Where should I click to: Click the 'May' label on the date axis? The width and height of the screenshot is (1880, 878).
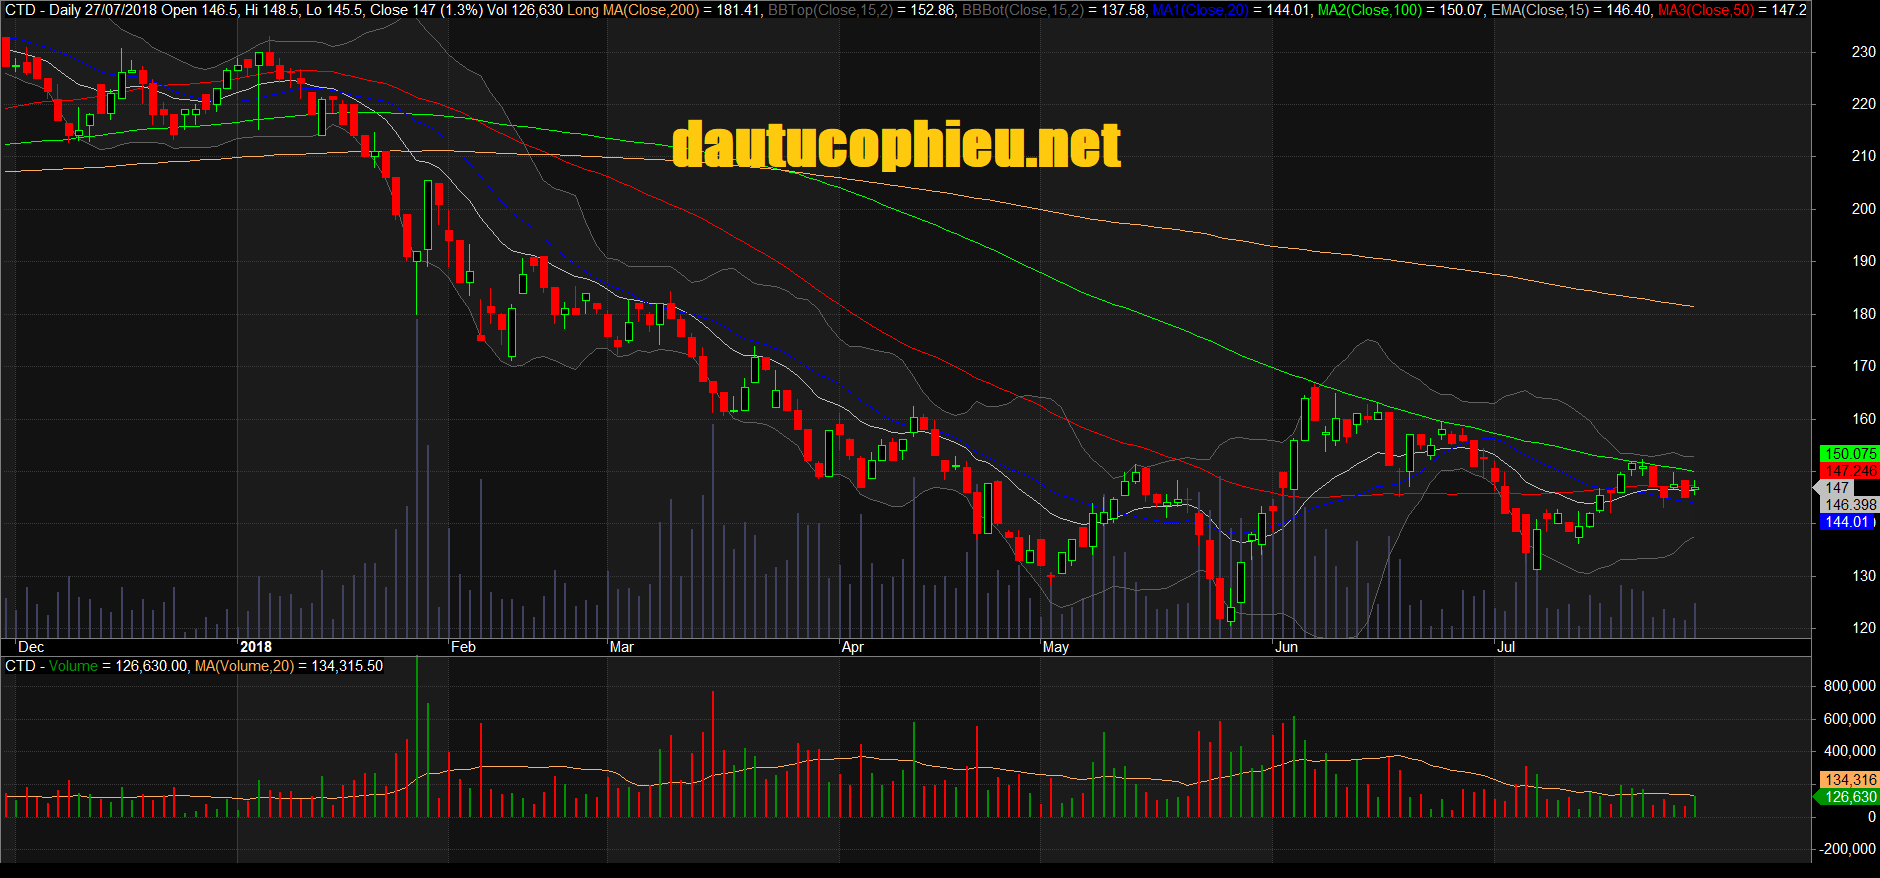1056,647
